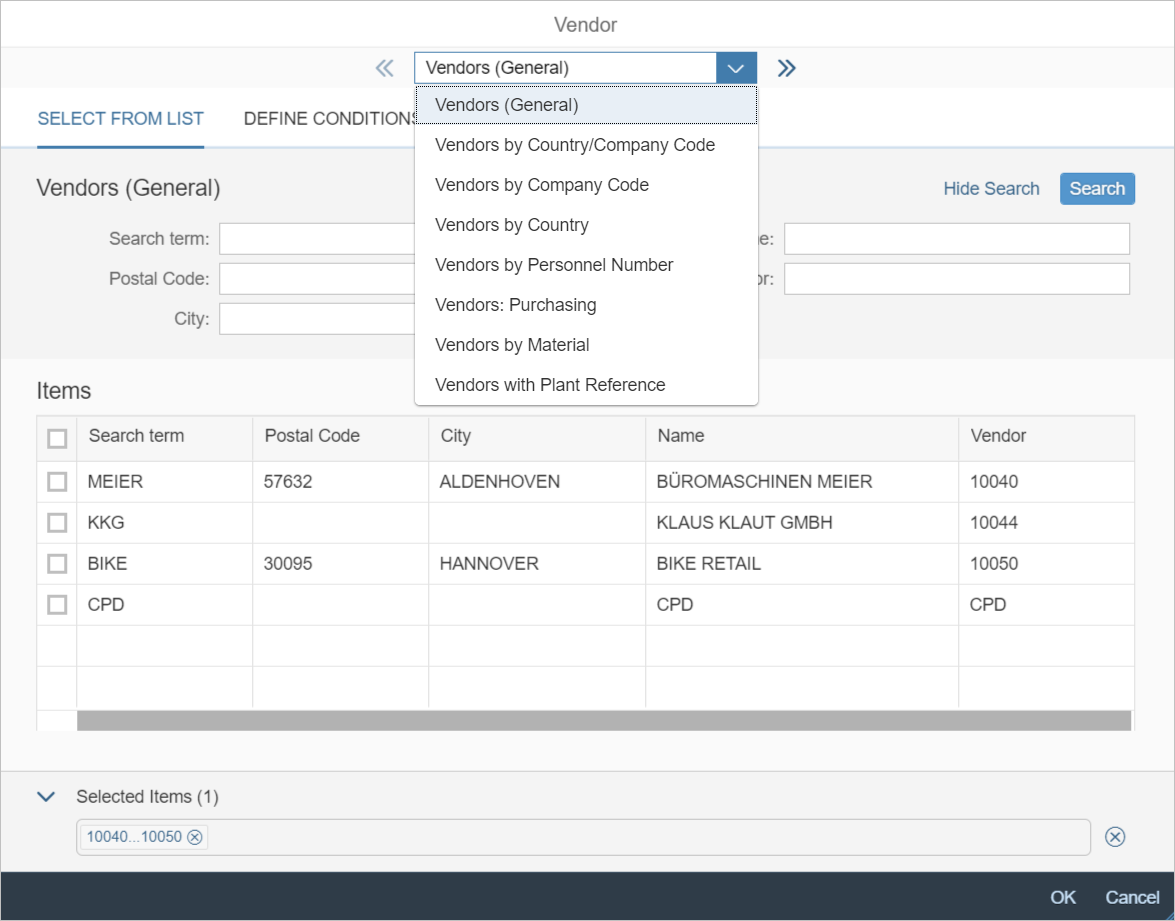Switch to the Select From List tab
The width and height of the screenshot is (1175, 921).
tap(120, 119)
